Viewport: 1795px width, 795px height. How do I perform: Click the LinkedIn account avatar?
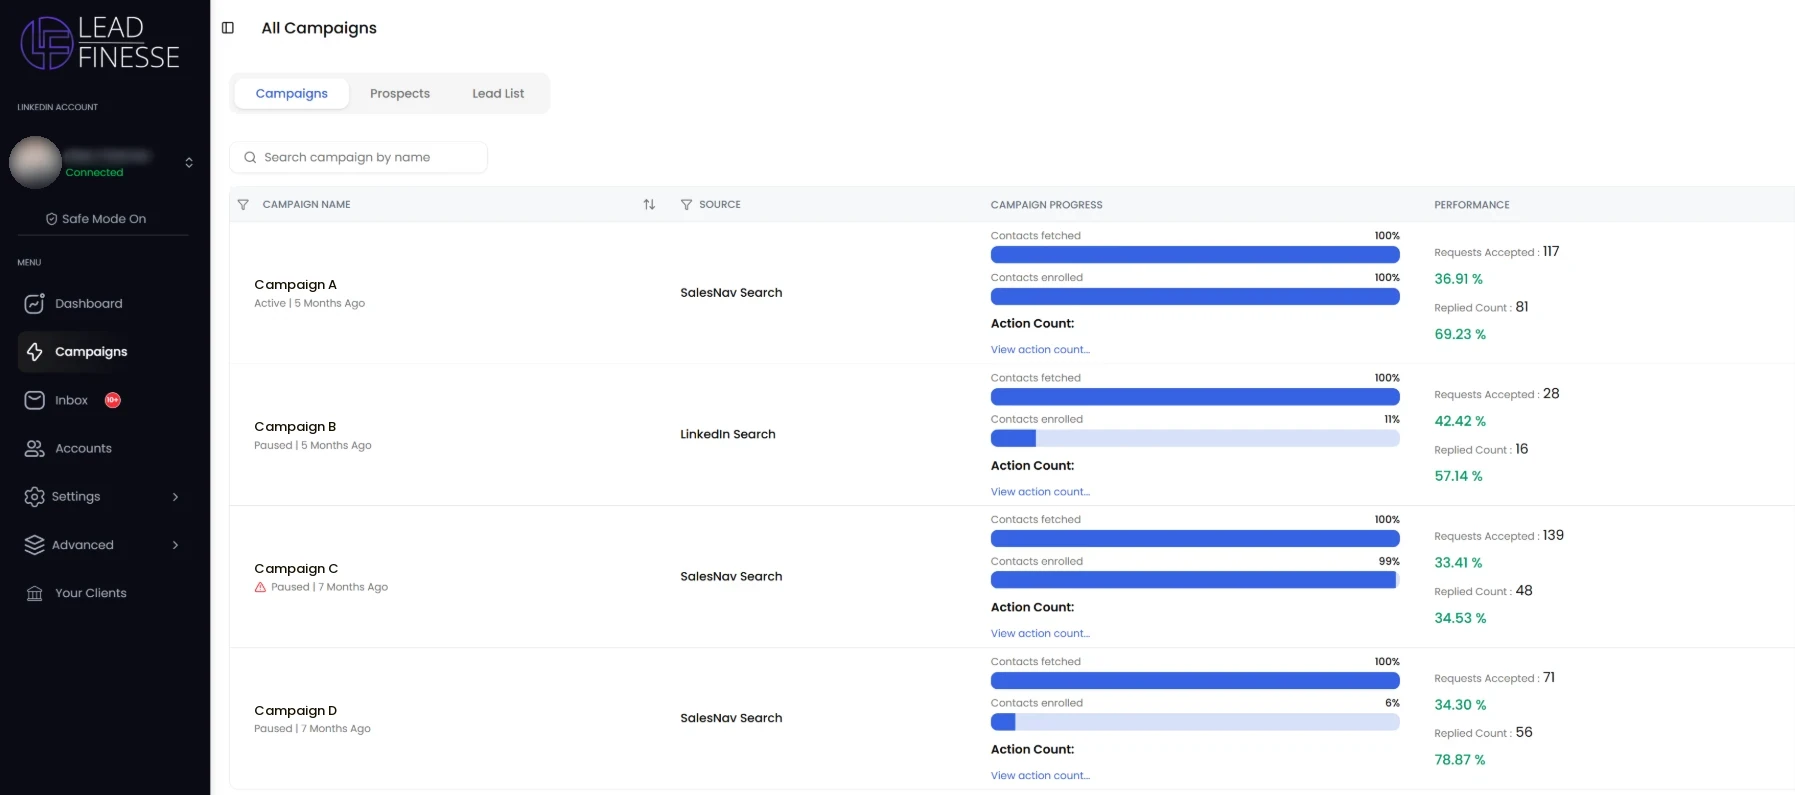click(35, 162)
